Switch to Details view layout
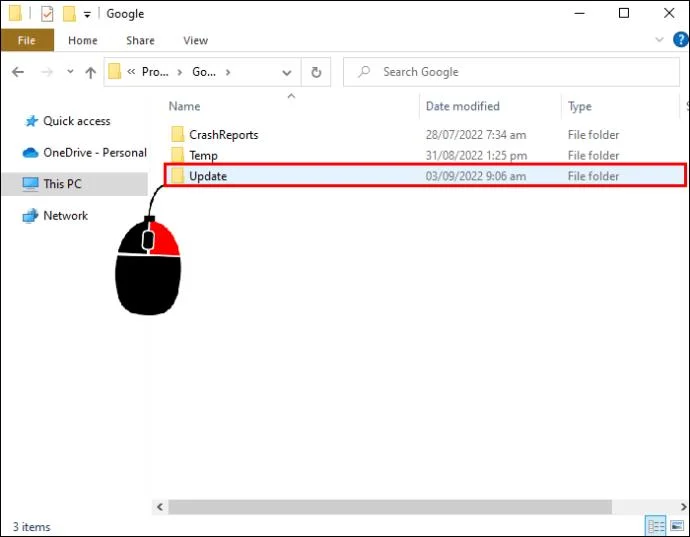Viewport: 690px width, 537px height. pyautogui.click(x=656, y=526)
